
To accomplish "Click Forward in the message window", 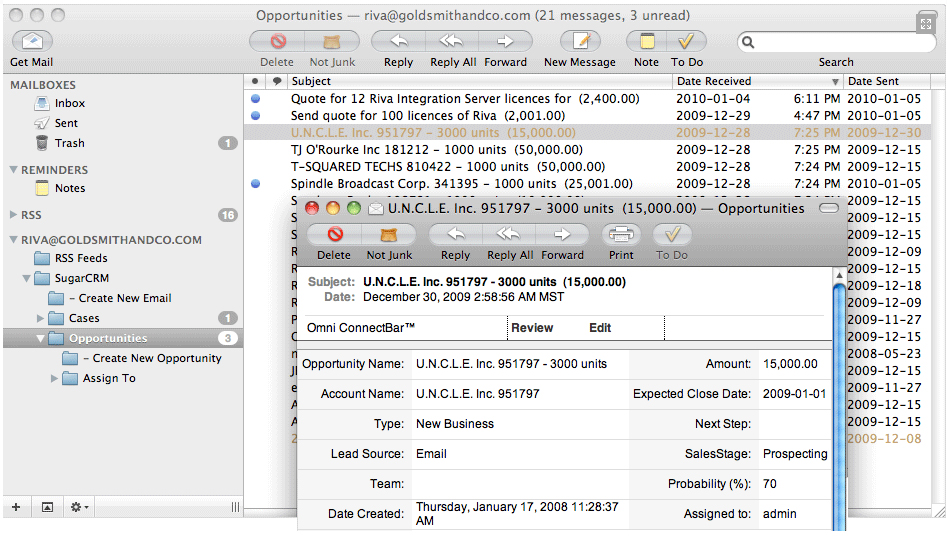I will click(562, 234).
